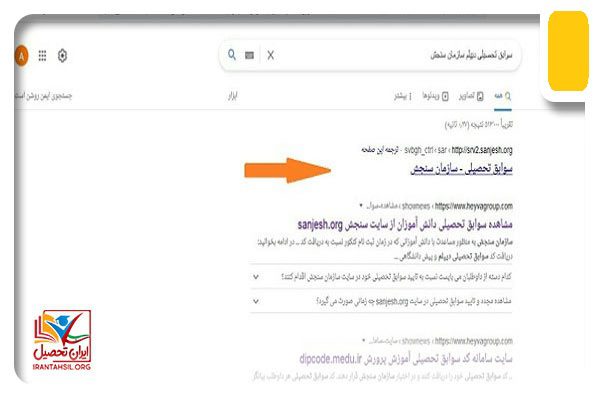This screenshot has height=400, width=600.
Task: Click the srv2.sanjesh.org URL above first result
Action: point(482,150)
